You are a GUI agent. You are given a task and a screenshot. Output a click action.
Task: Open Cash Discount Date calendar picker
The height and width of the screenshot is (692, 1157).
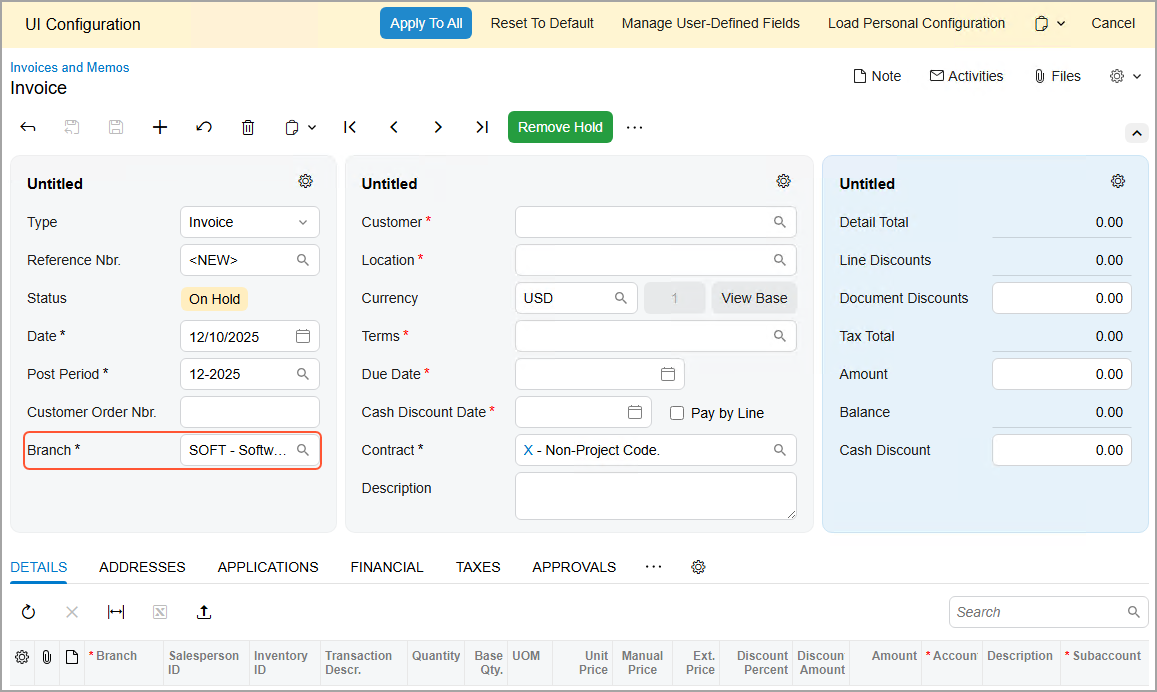click(x=635, y=412)
